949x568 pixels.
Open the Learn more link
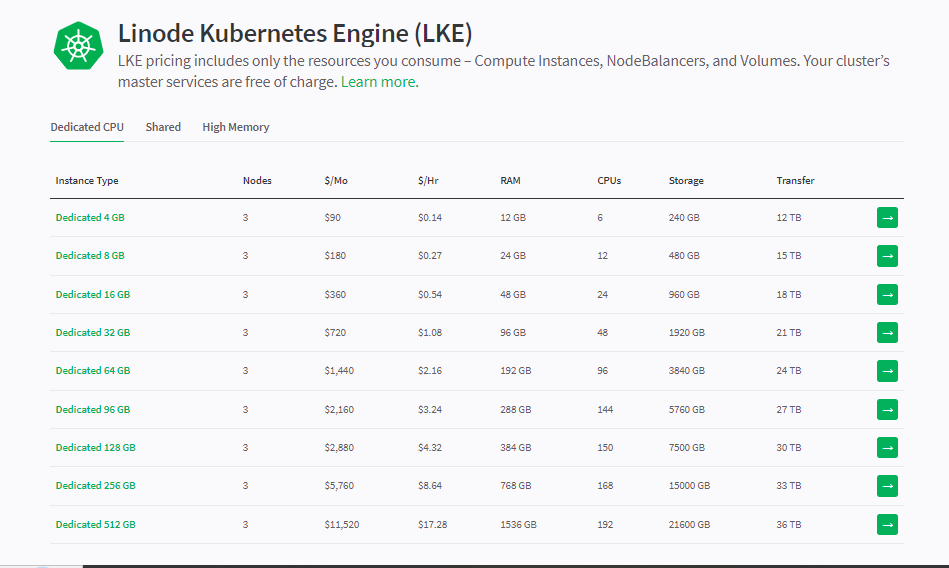click(x=379, y=82)
